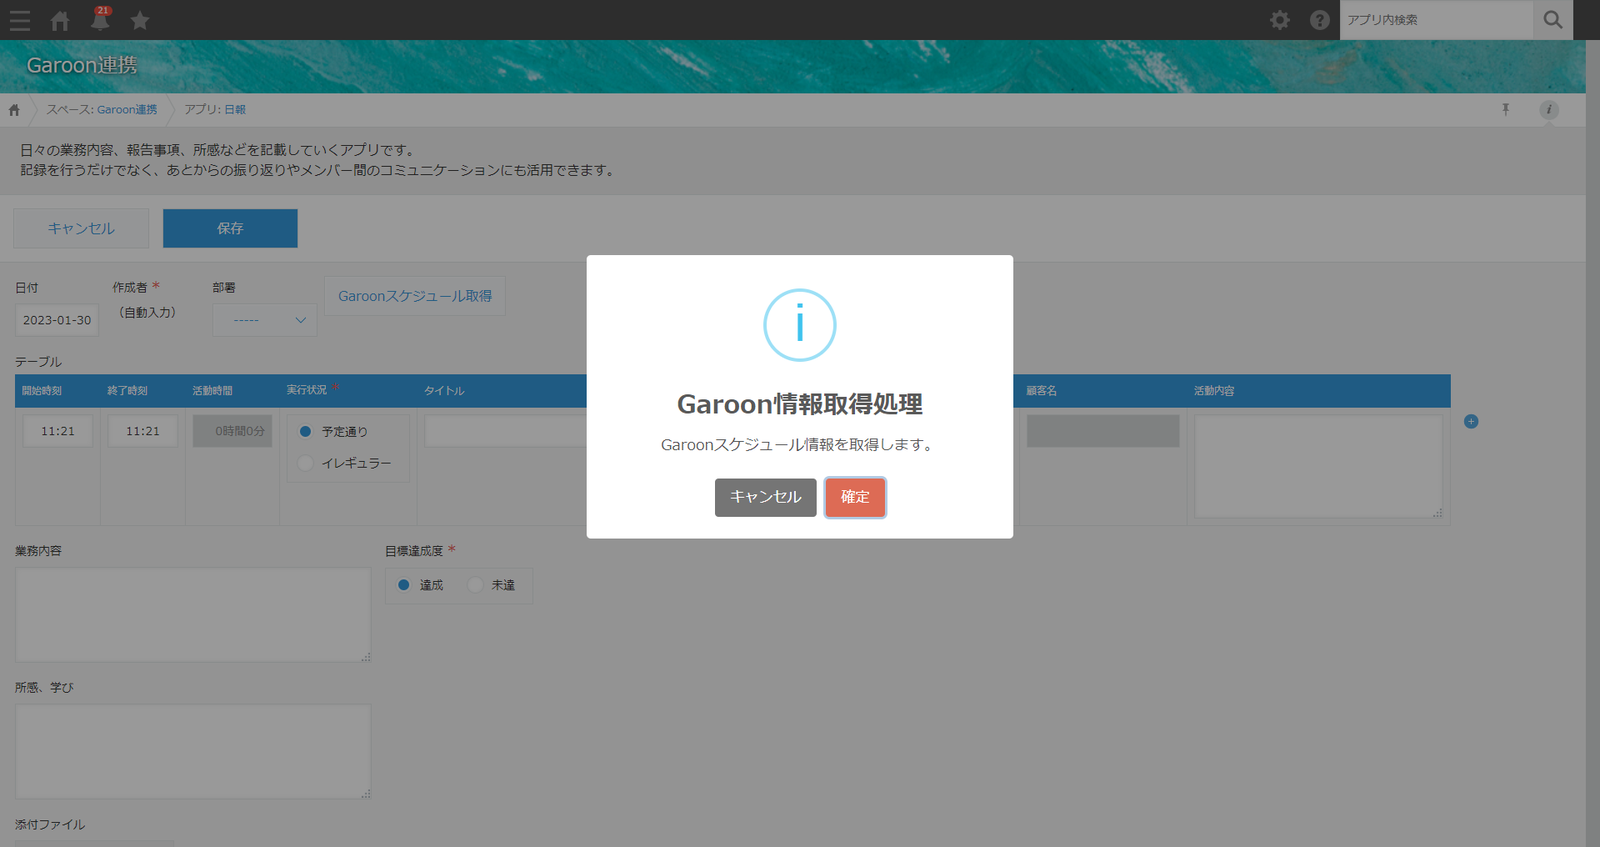The width and height of the screenshot is (1600, 847).
Task: Click the タイトル column header
Action: point(444,391)
